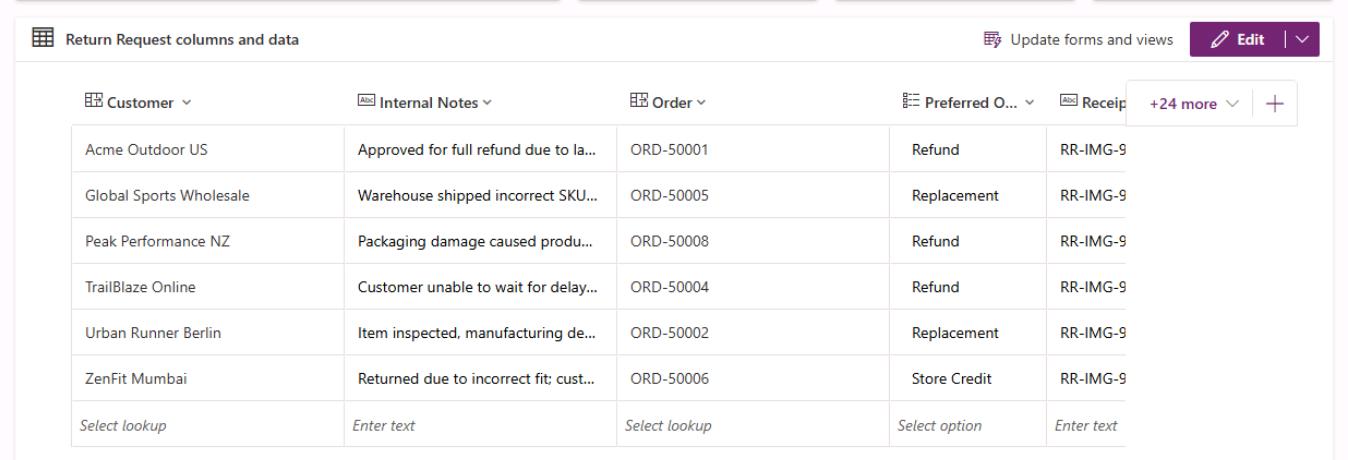The width and height of the screenshot is (1348, 460).
Task: Click the Select lookup field under Customer
Action: coord(207,425)
